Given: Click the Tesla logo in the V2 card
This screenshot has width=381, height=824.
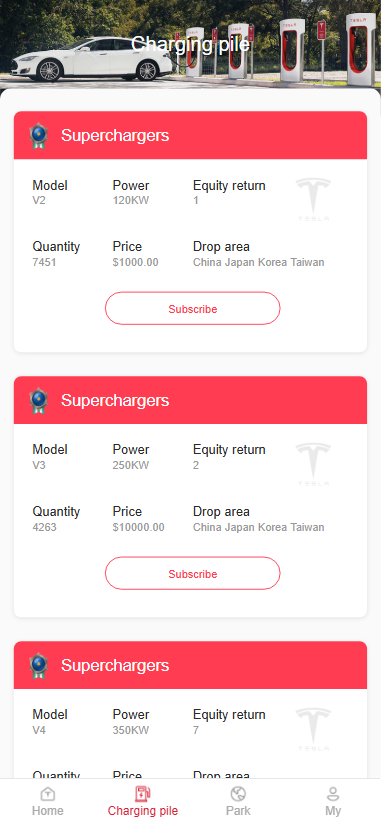Looking at the screenshot, I should [x=313, y=200].
